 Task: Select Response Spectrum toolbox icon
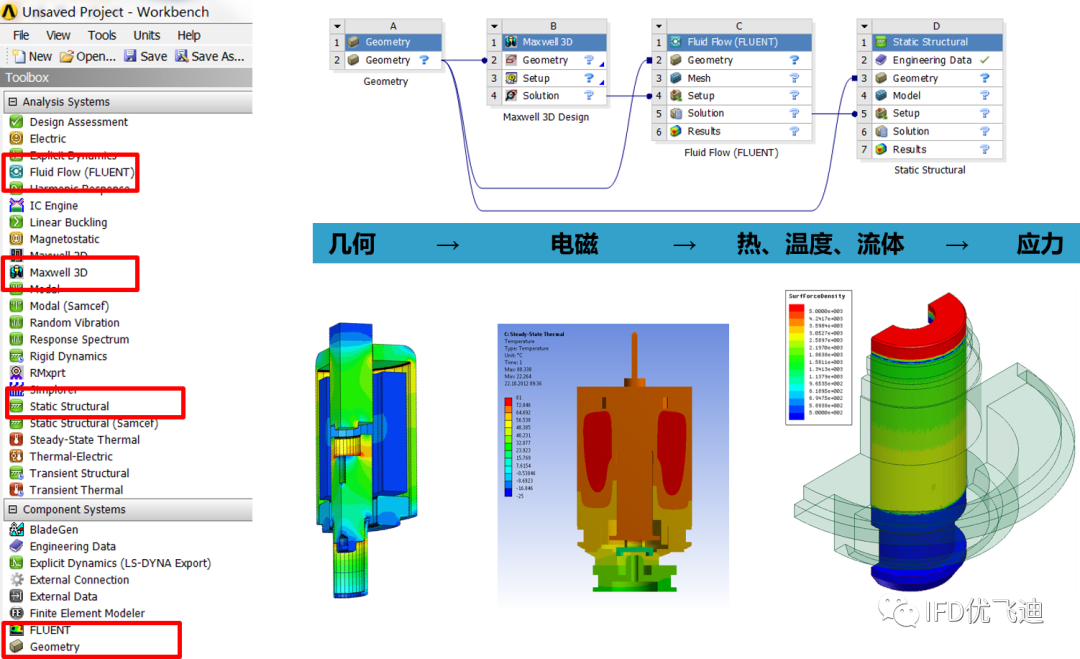[17, 339]
